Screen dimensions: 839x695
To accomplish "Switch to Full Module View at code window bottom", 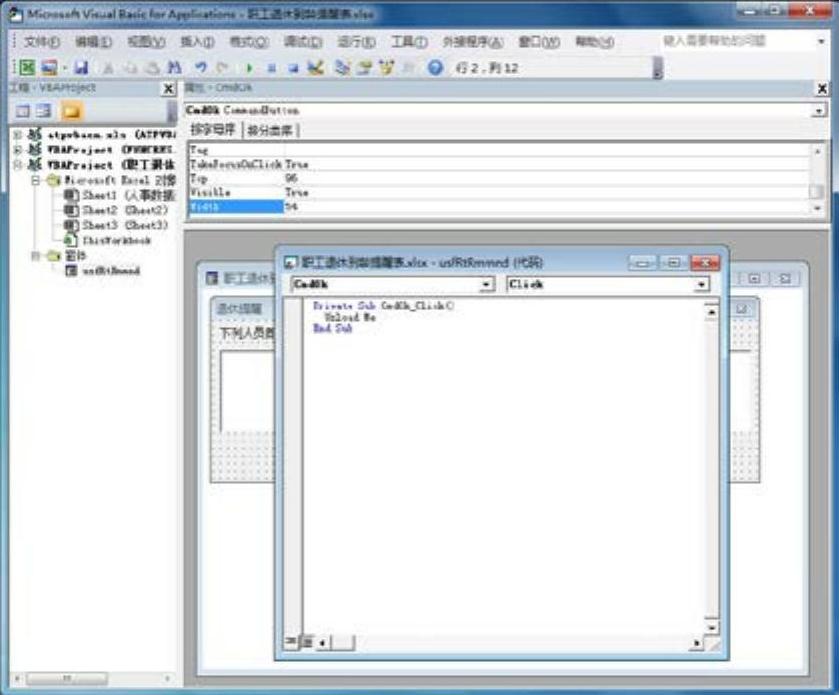I will (307, 641).
